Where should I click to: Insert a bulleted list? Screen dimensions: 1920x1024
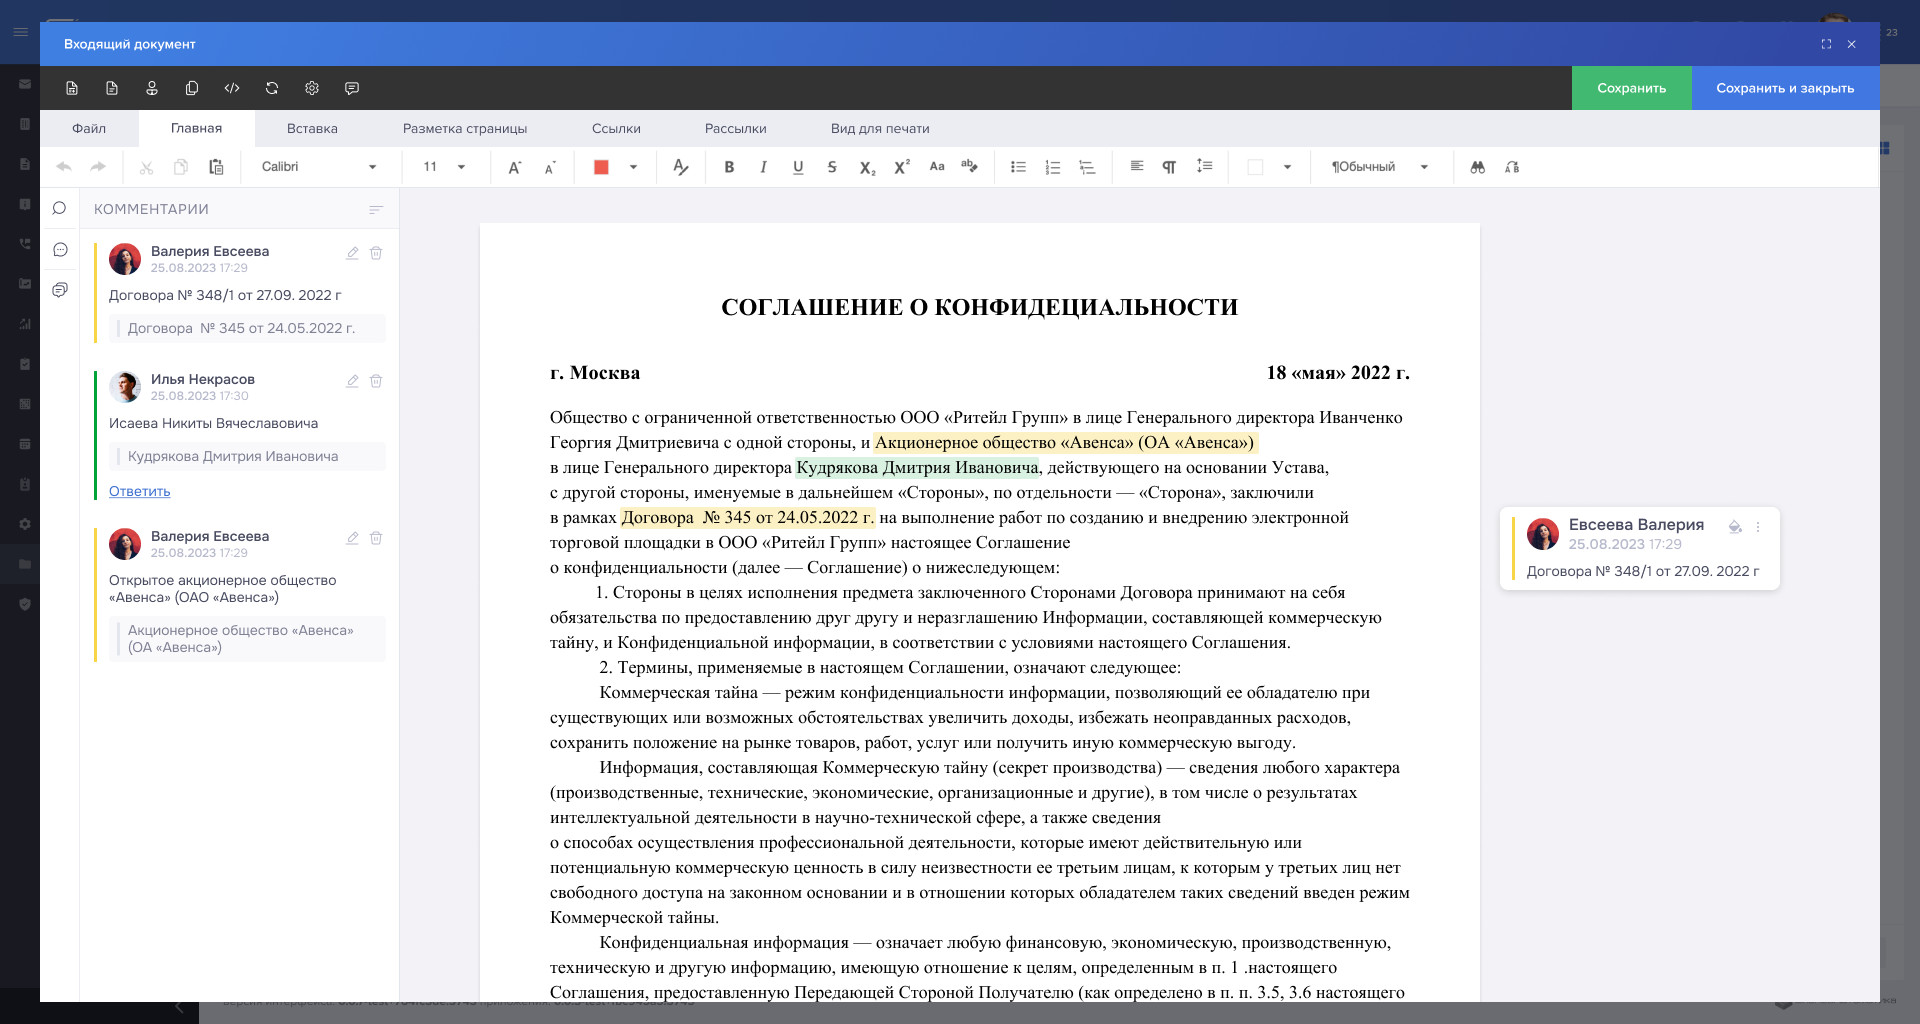pos(1018,167)
